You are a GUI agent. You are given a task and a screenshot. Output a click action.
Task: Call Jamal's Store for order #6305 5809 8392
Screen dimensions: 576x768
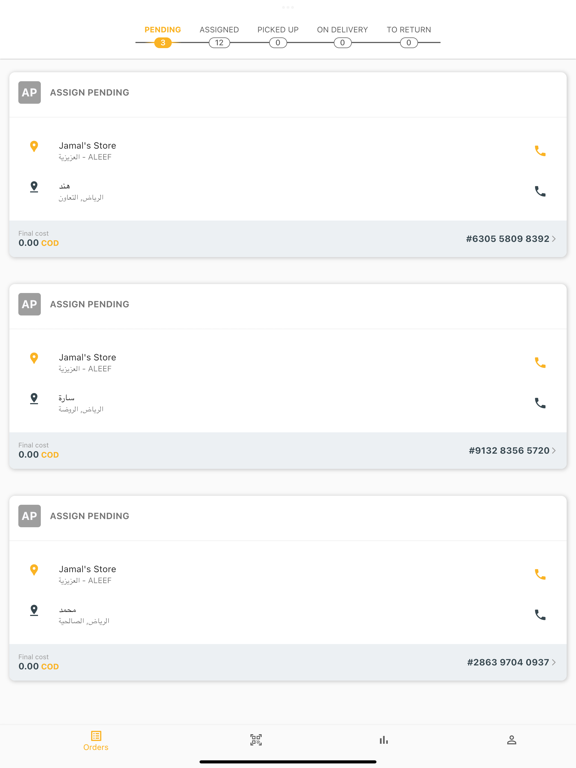540,151
